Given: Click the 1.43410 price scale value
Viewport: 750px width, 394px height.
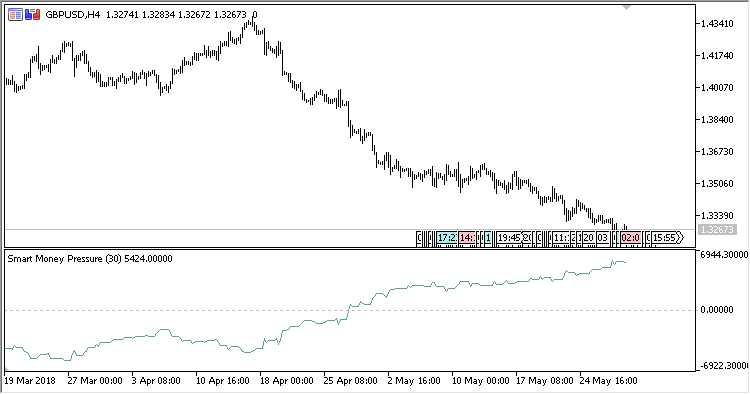Looking at the screenshot, I should click(x=717, y=23).
